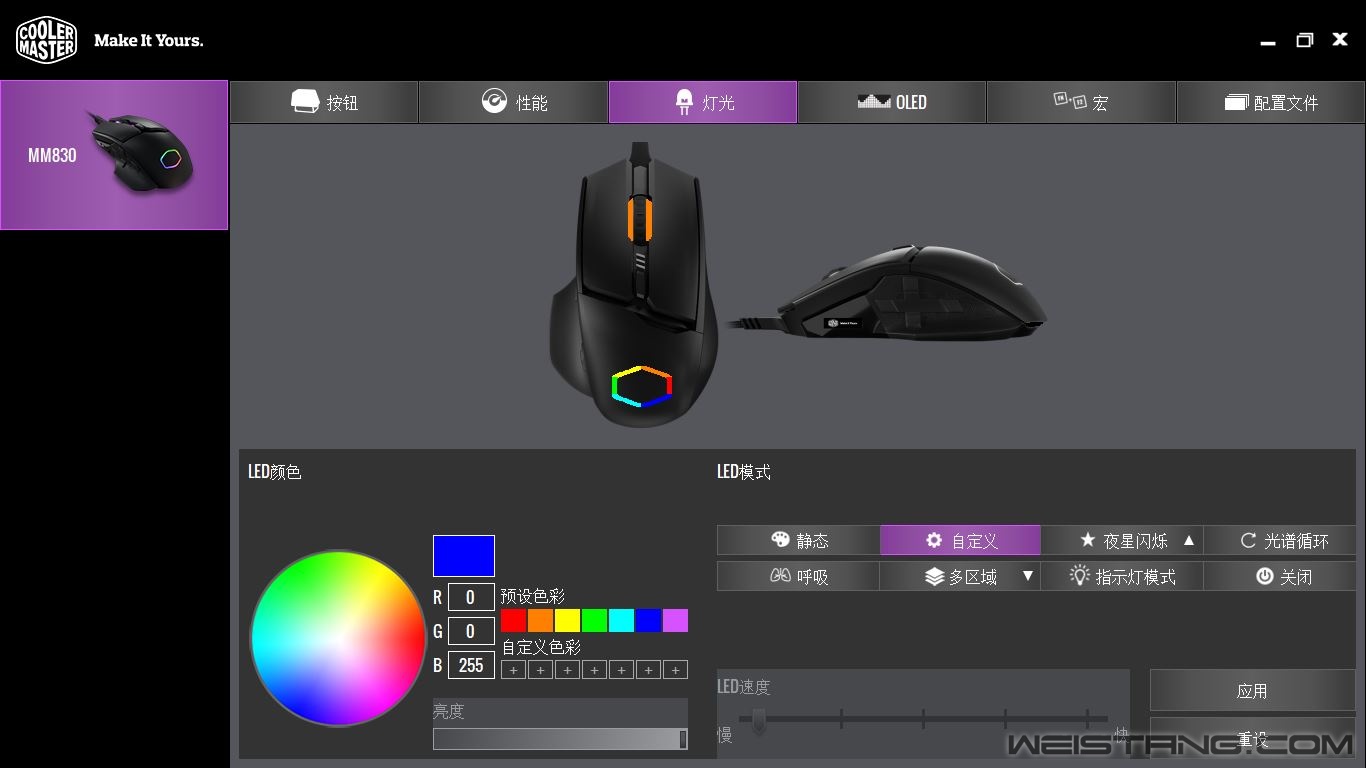Image resolution: width=1366 pixels, height=768 pixels.
Task: Restore down the window
Action: click(1304, 40)
